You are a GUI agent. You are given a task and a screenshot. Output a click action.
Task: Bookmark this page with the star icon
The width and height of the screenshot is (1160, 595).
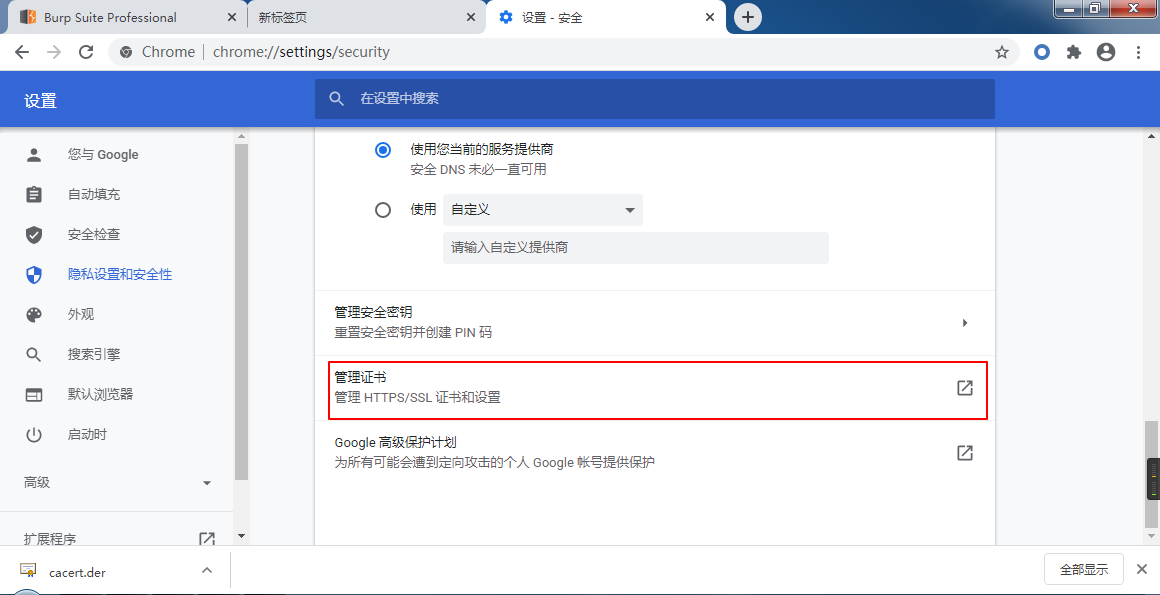(1002, 52)
